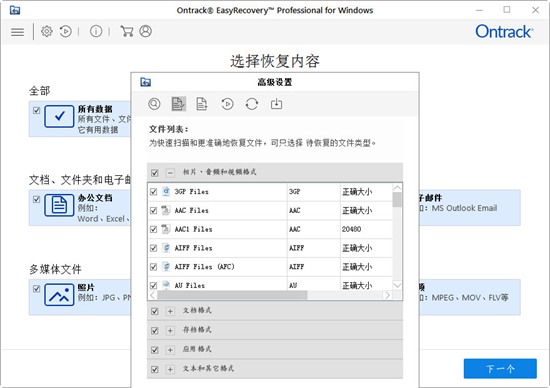Click the 下一个 next button
This screenshot has height=388, width=550.
[500, 368]
